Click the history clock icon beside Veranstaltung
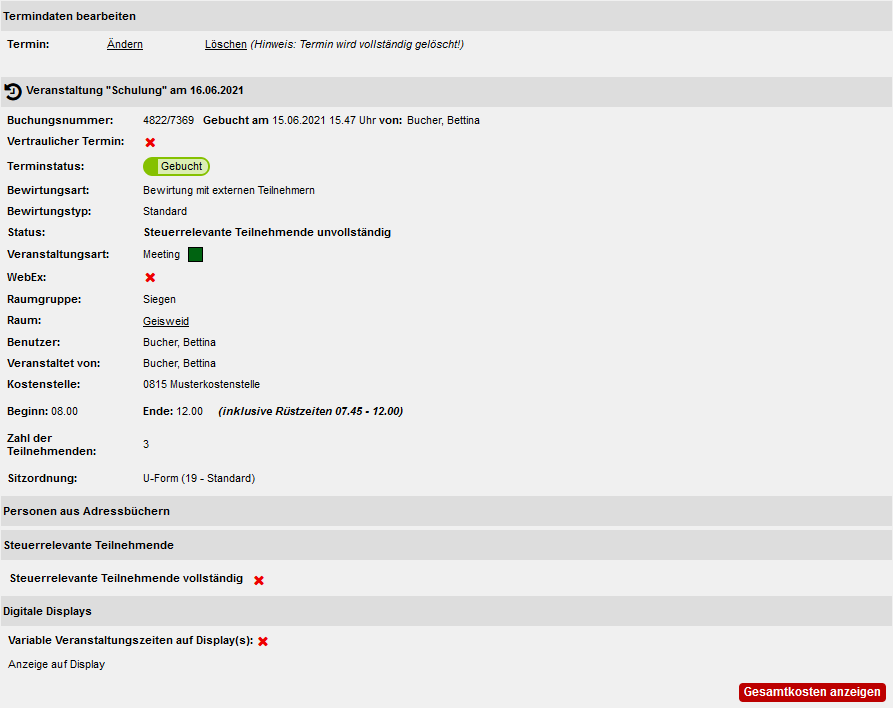893x708 pixels. (13, 91)
